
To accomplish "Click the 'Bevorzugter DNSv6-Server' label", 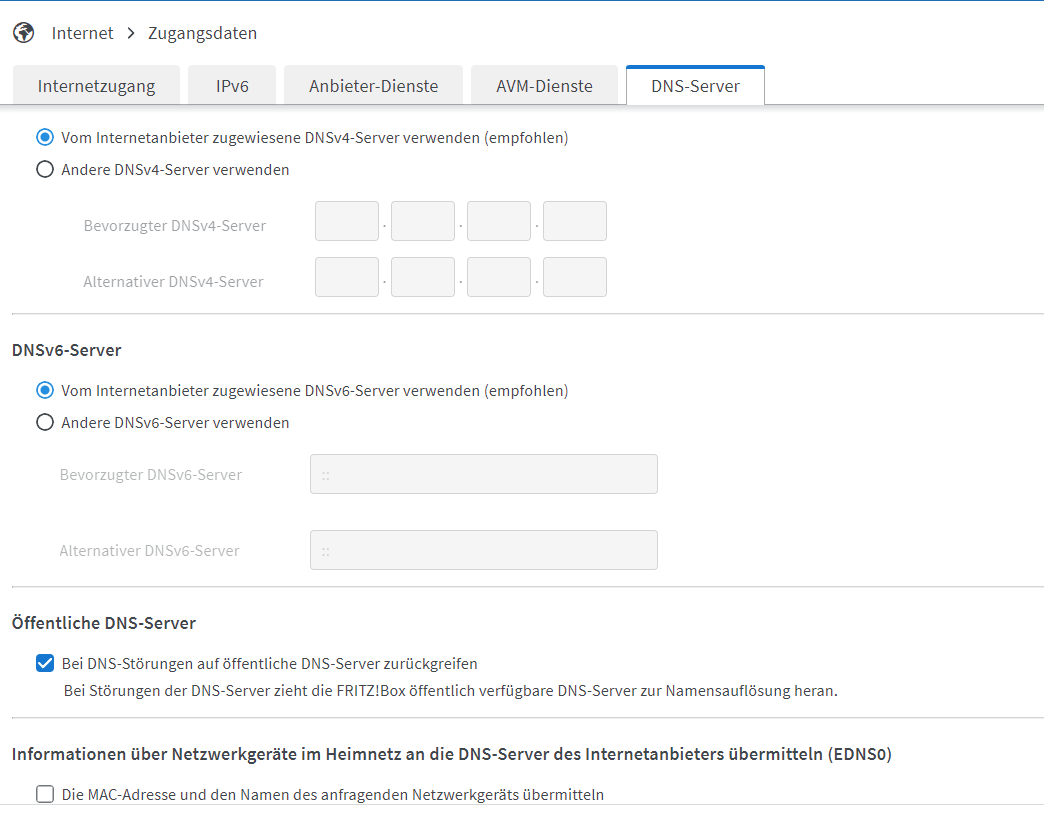I will click(x=150, y=475).
